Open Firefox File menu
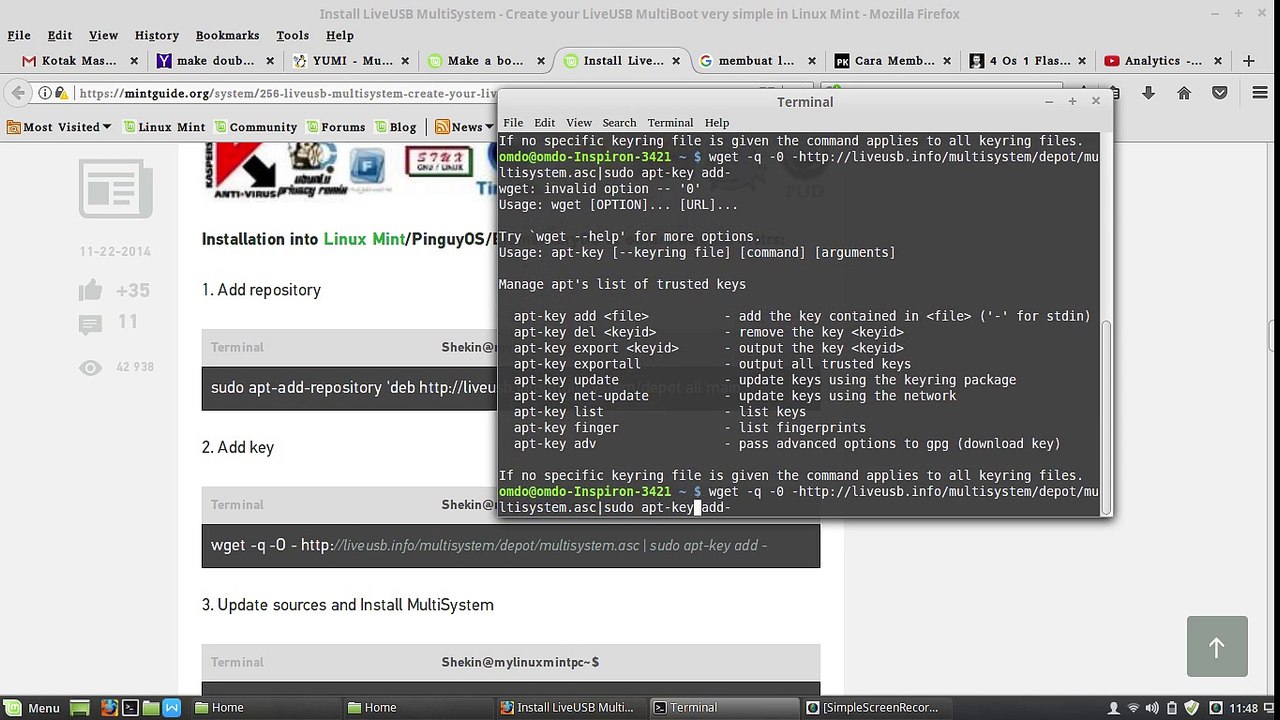The width and height of the screenshot is (1280, 720). (x=18, y=35)
